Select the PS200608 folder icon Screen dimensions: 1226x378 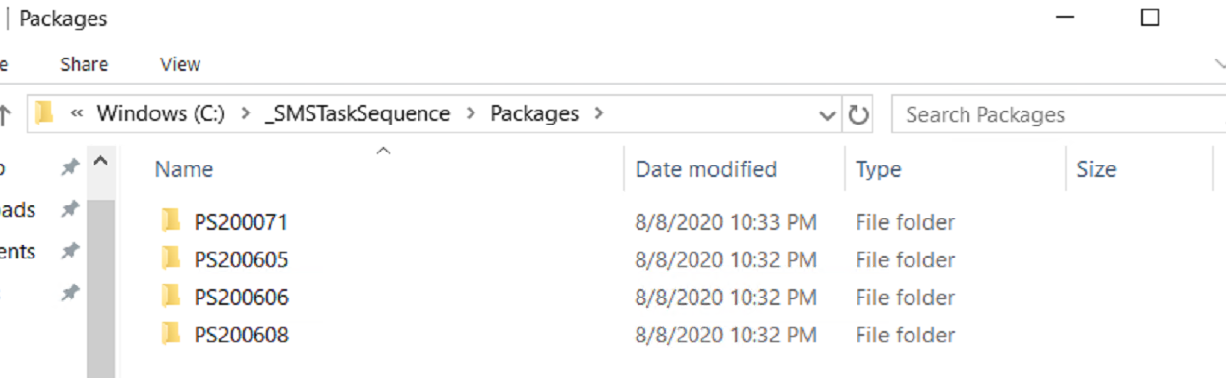tap(171, 334)
